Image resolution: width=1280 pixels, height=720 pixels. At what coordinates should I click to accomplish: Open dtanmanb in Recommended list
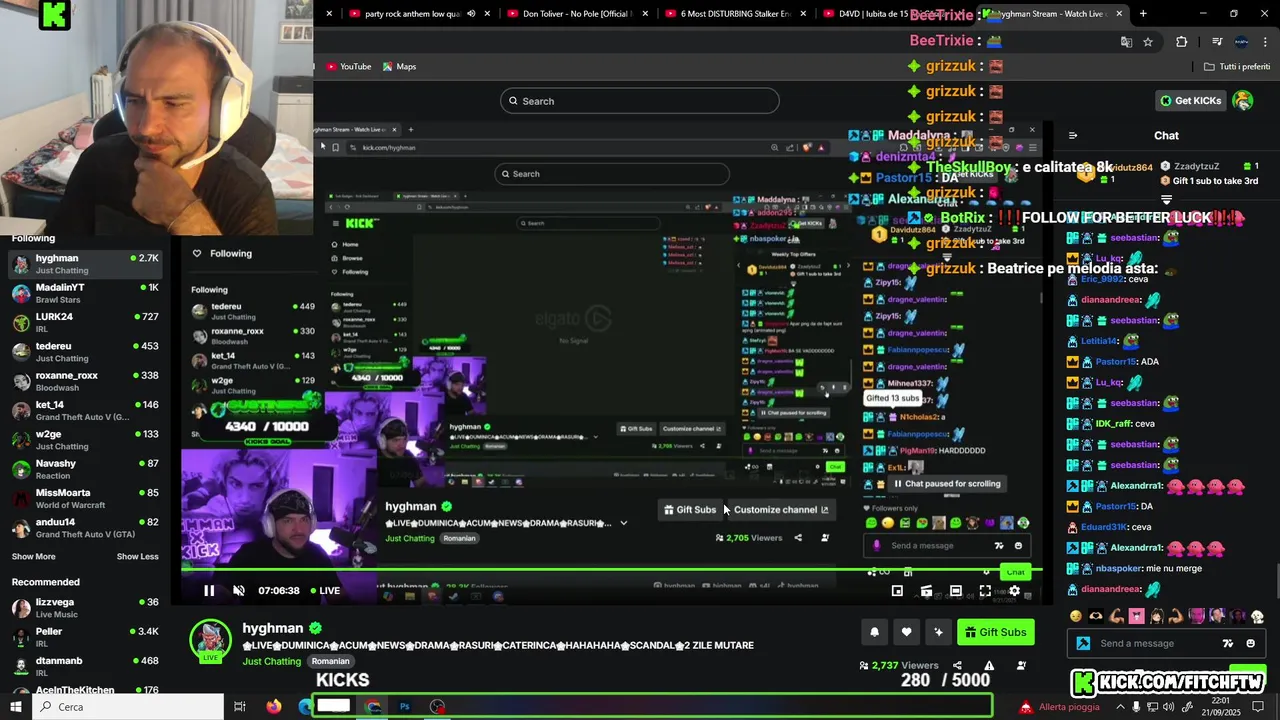point(85,666)
